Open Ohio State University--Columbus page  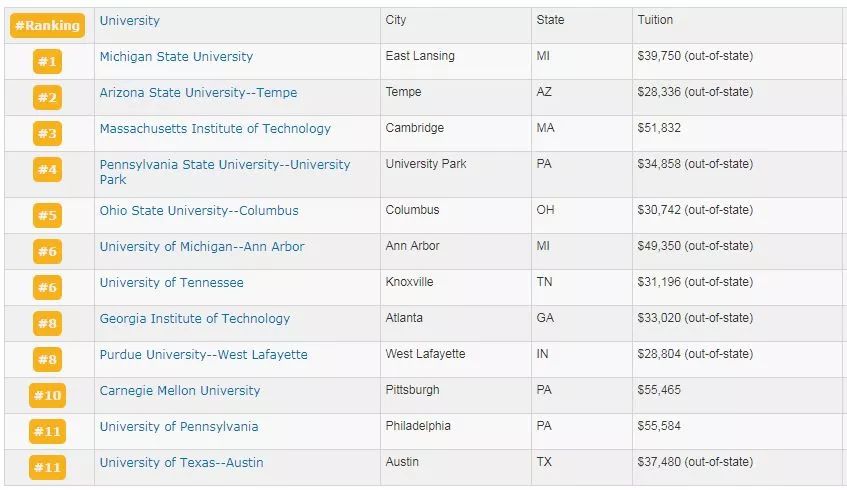(198, 211)
